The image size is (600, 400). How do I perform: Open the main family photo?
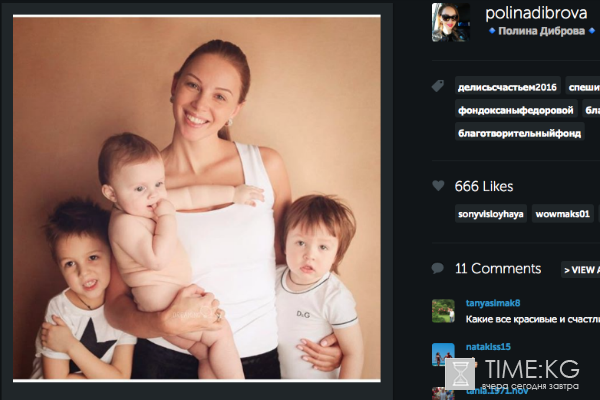pyautogui.click(x=197, y=198)
